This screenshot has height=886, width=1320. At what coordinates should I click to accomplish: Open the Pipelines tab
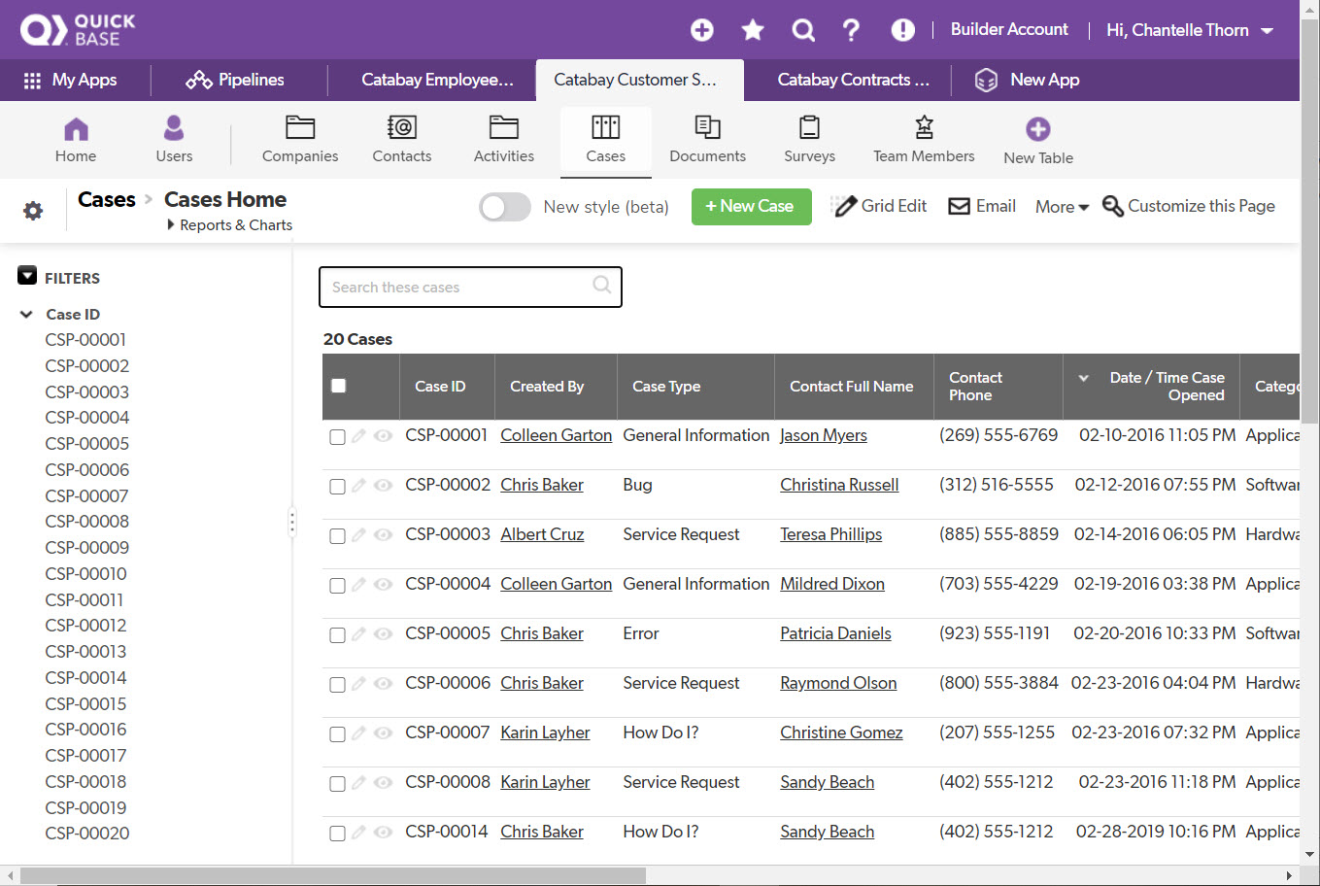235,80
